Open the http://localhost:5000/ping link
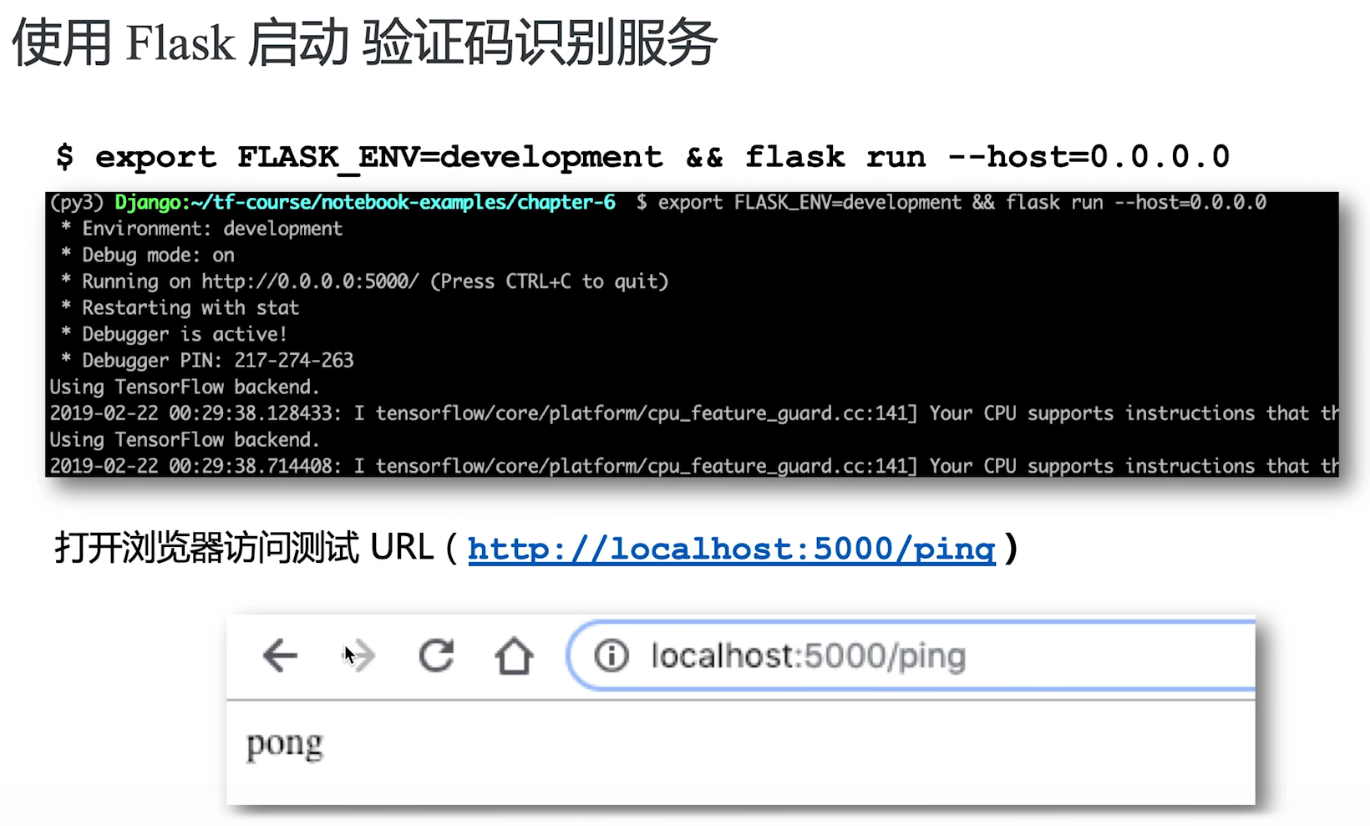 point(731,549)
